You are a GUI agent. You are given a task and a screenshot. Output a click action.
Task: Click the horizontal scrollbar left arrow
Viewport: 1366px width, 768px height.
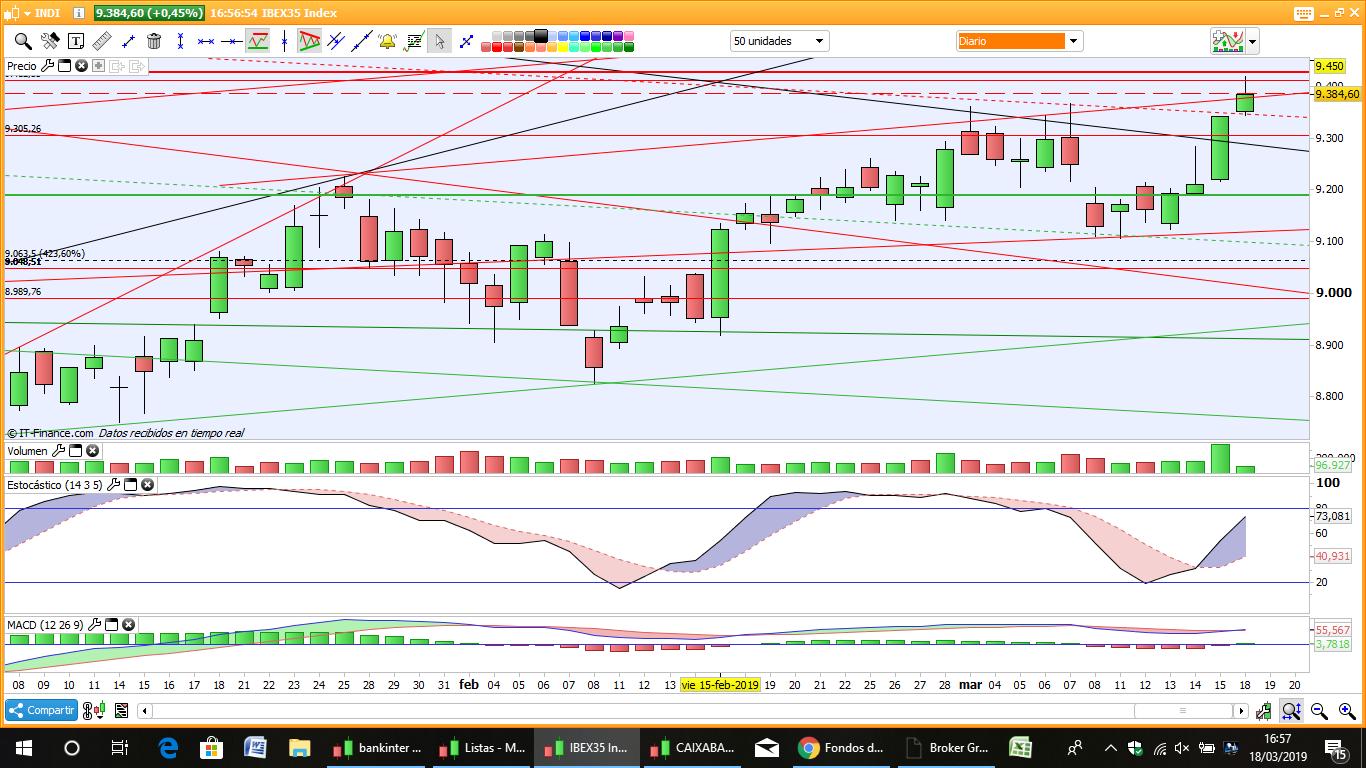145,711
